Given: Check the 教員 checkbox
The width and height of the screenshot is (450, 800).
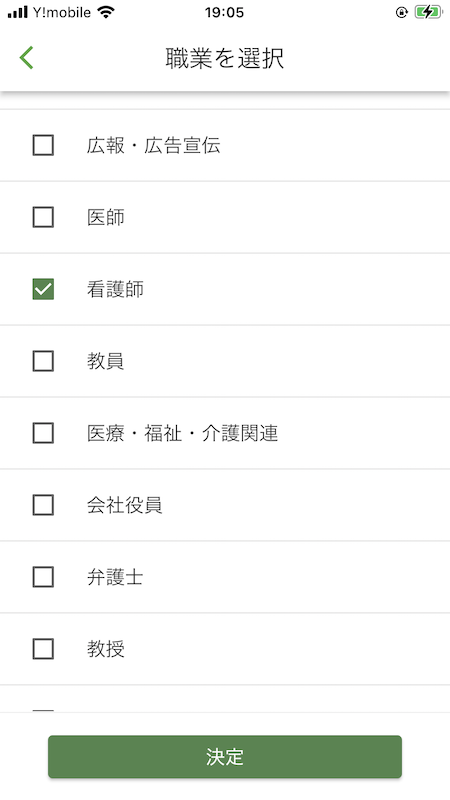Looking at the screenshot, I should pyautogui.click(x=43, y=361).
